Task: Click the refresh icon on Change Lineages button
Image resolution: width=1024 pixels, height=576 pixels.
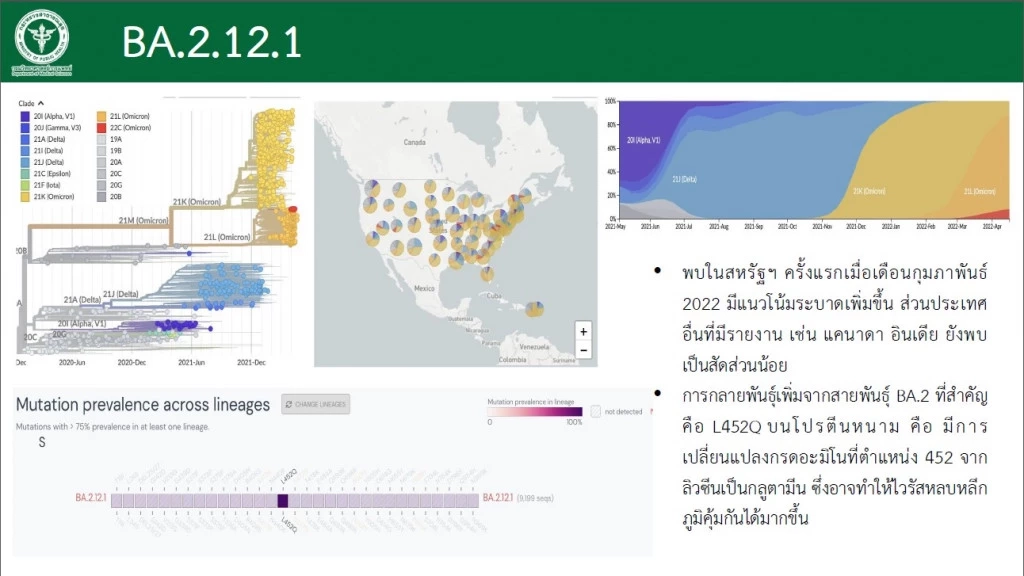Action: coord(288,405)
